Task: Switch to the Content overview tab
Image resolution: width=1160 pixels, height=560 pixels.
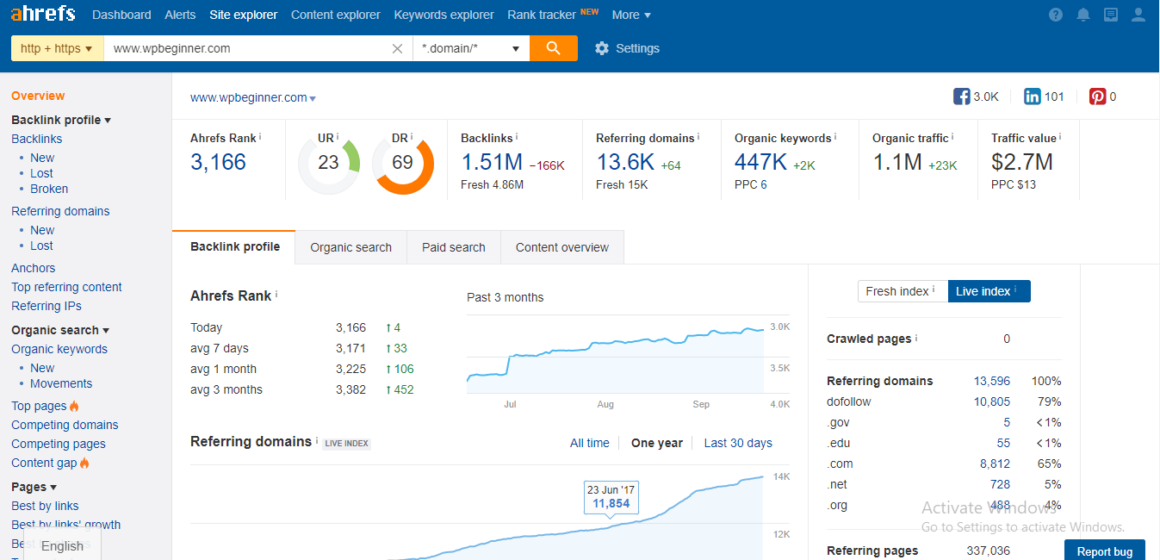Action: (562, 247)
